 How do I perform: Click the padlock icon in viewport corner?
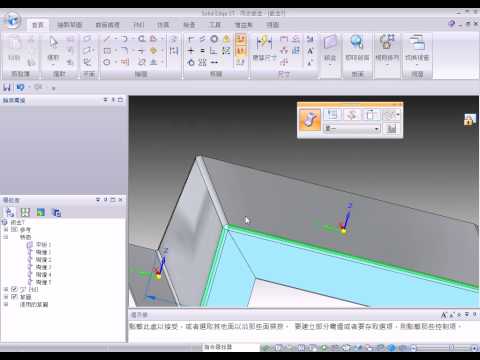469,119
